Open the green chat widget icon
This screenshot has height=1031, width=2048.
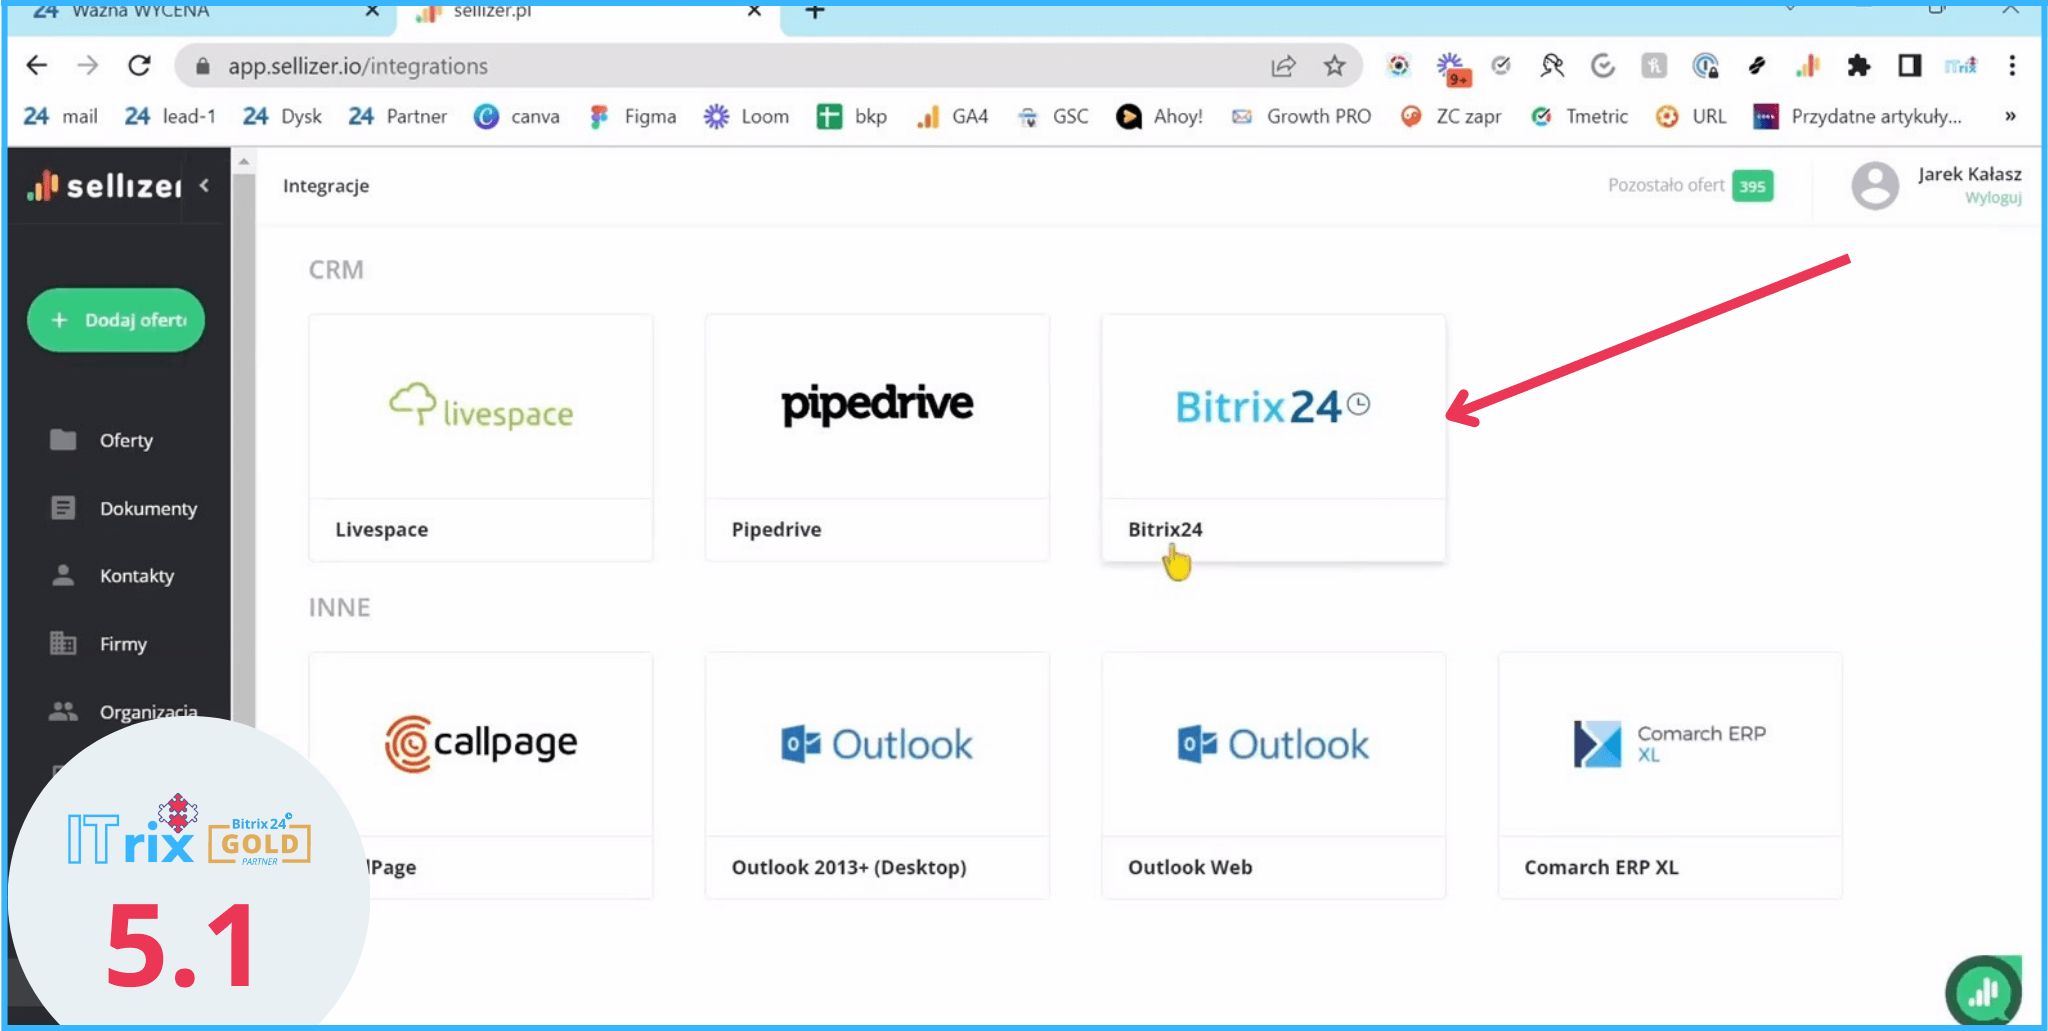tap(1982, 992)
